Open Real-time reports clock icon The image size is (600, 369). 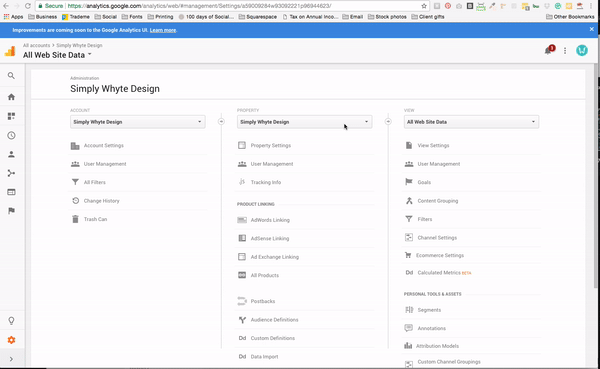11,136
